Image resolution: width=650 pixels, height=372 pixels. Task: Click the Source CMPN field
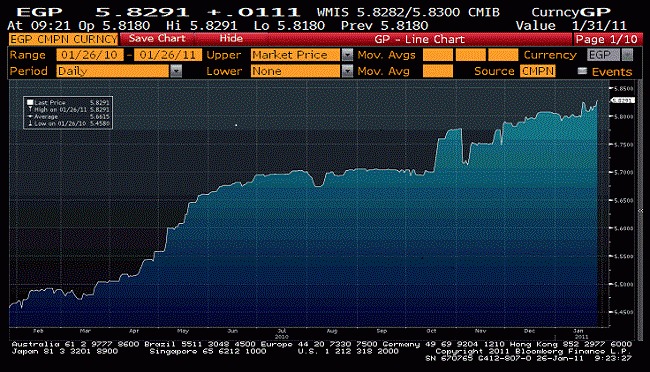[538, 71]
